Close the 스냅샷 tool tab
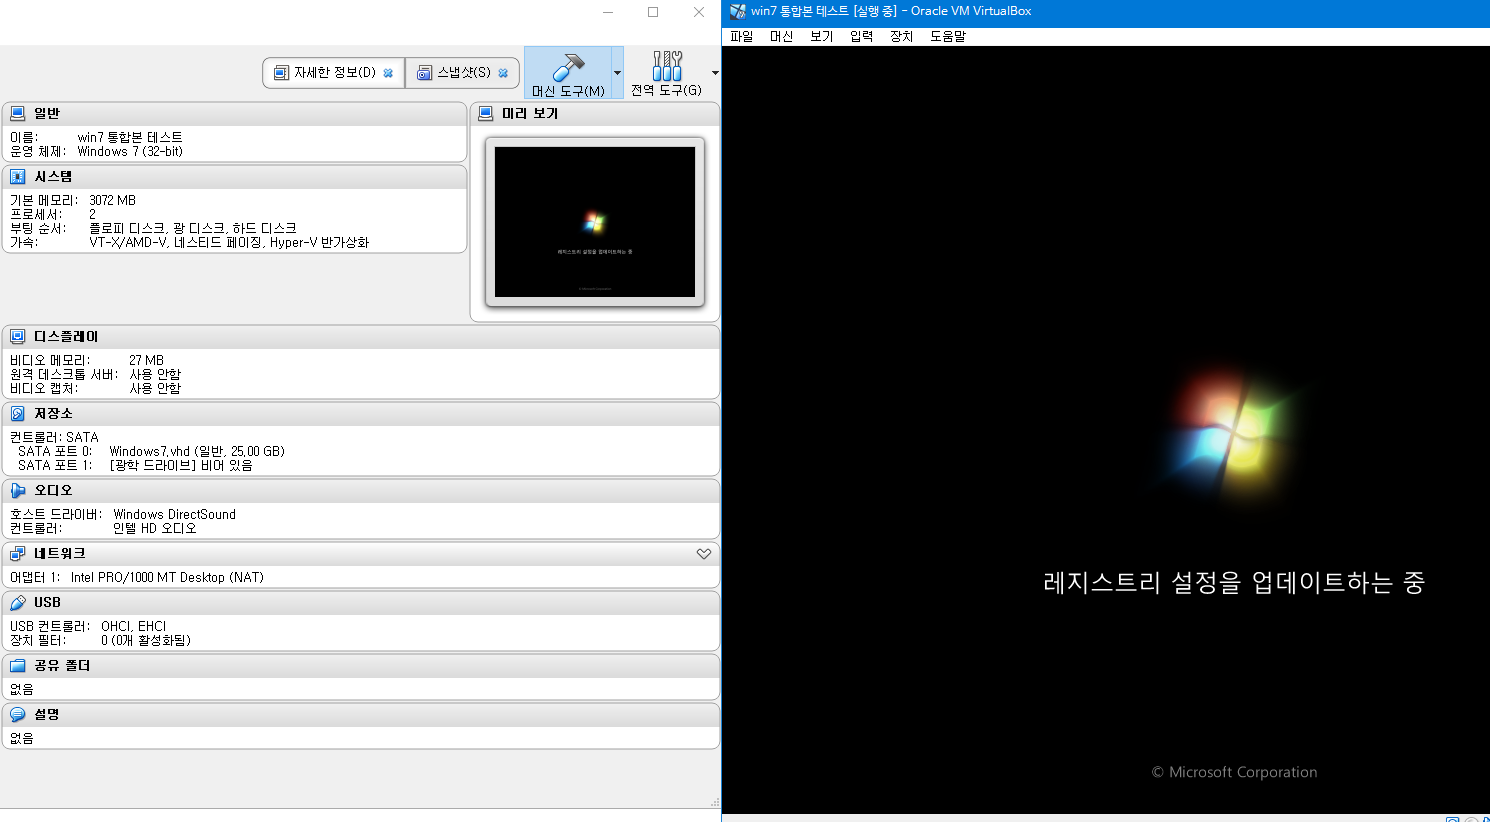Viewport: 1490px width, 822px height. pyautogui.click(x=503, y=73)
